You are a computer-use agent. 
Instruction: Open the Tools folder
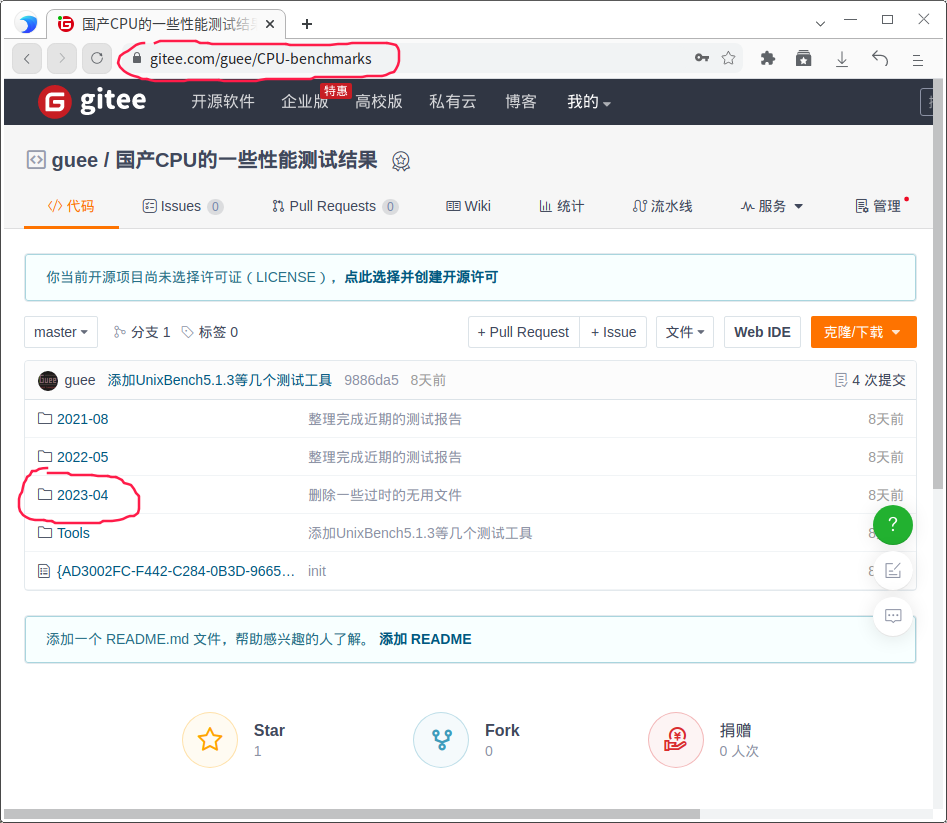(73, 533)
